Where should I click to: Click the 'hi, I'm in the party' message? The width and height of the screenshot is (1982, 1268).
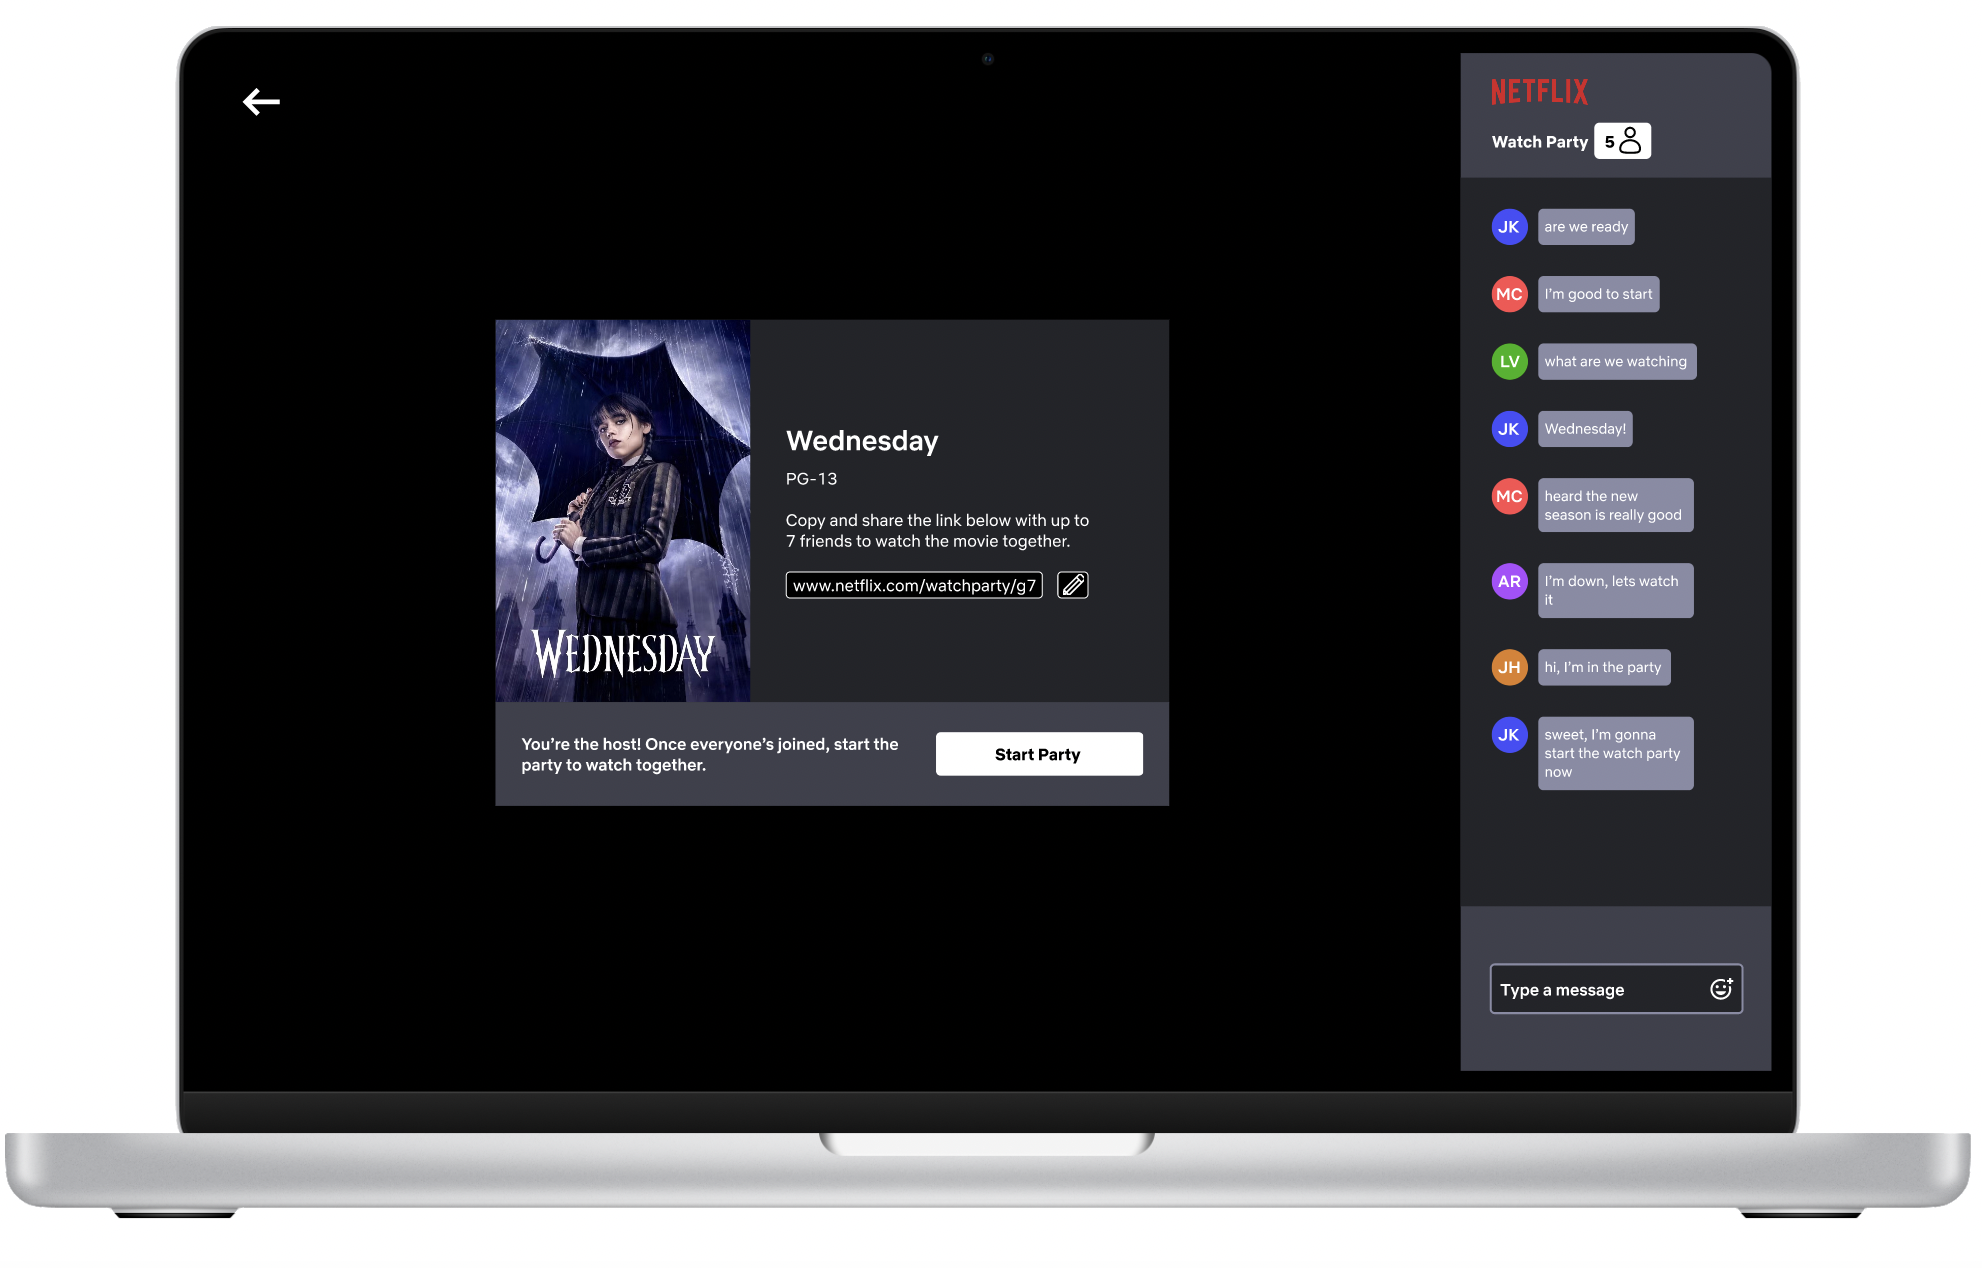(1603, 667)
